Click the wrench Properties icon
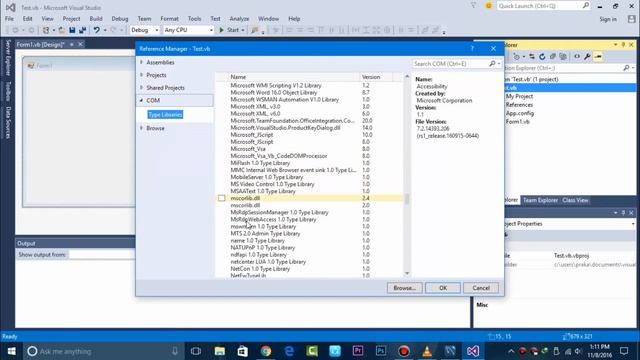 tap(587, 57)
